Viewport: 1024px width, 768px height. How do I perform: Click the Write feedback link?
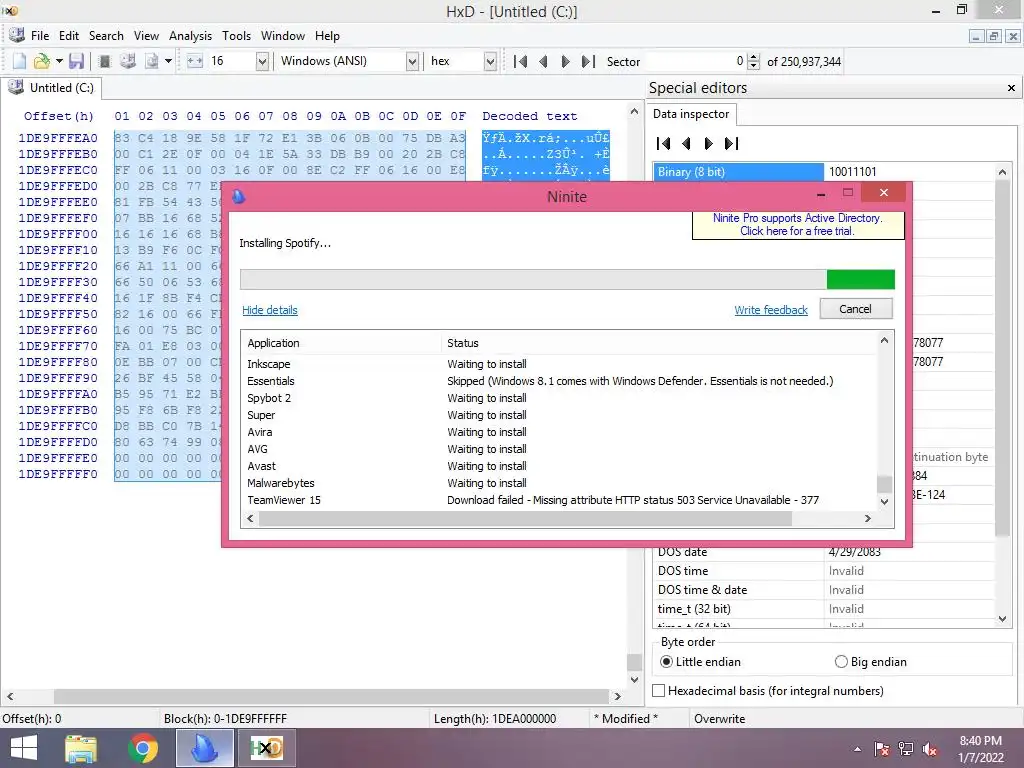point(771,310)
